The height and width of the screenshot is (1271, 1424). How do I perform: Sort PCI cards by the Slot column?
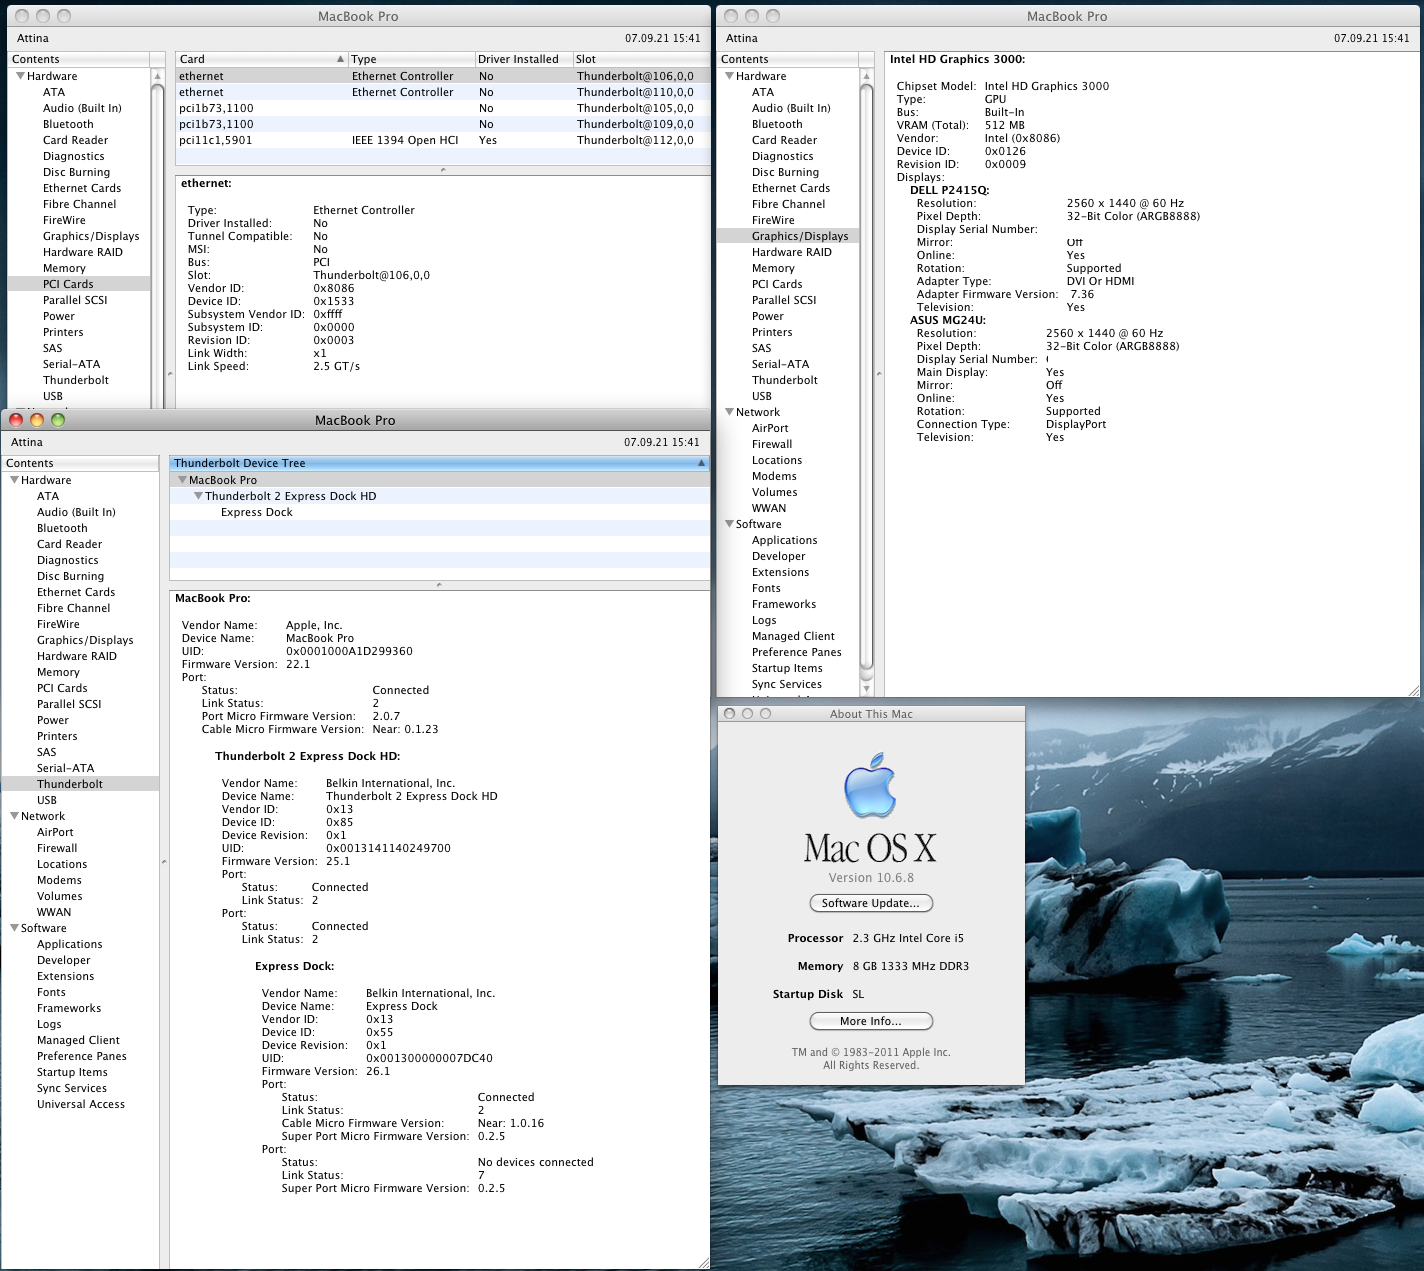[x=641, y=59]
